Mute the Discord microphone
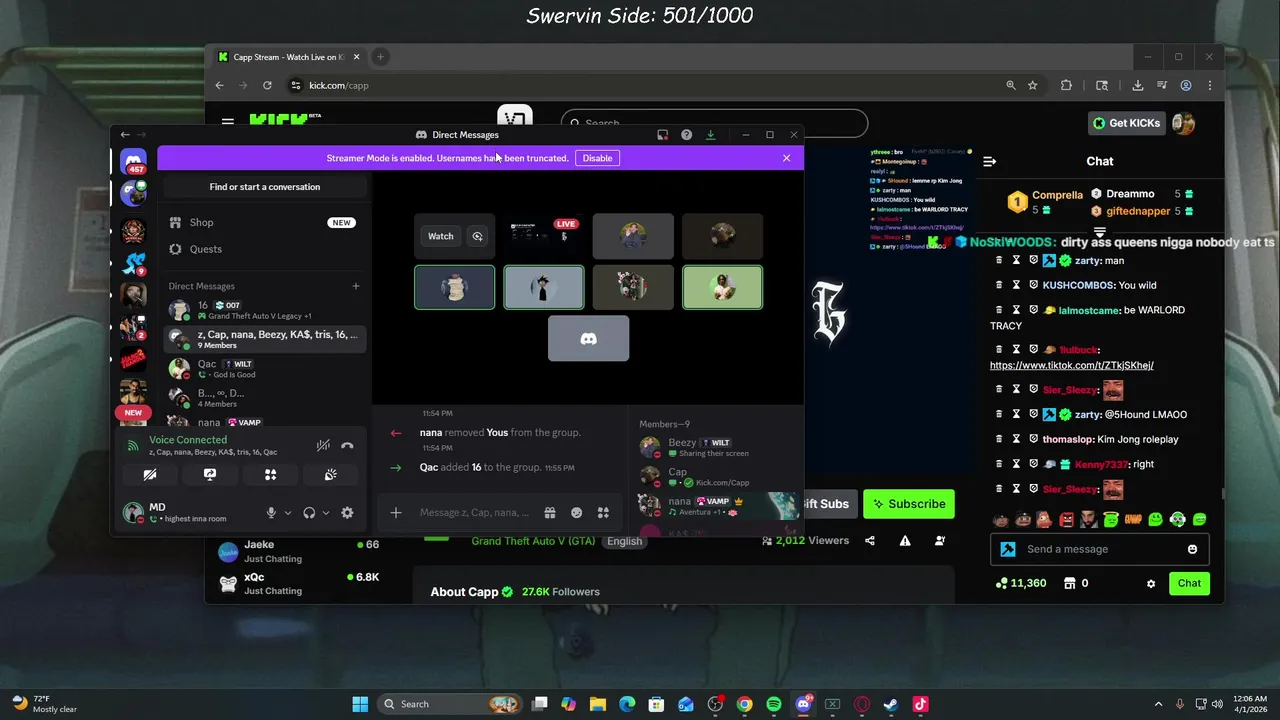Viewport: 1280px width, 720px height. pos(271,513)
